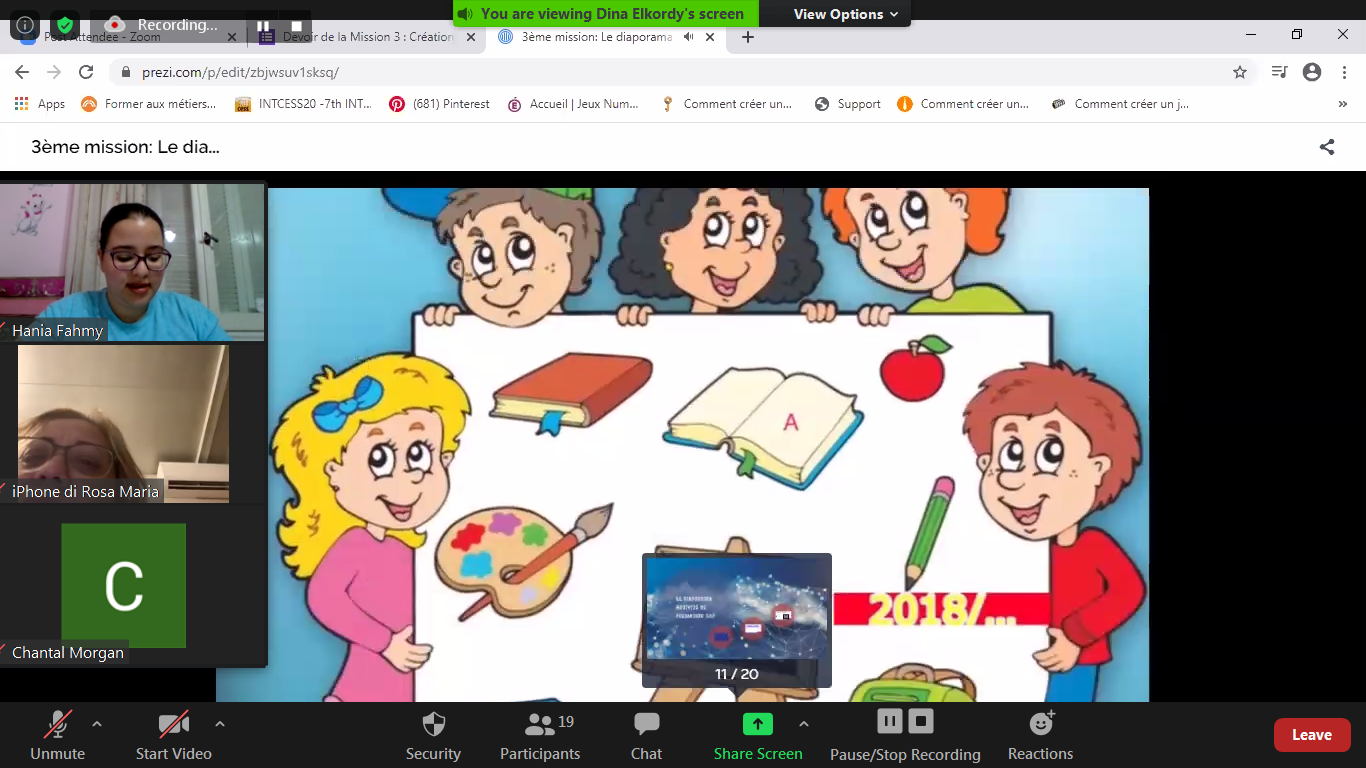Click the Prezi share icon
Image resolution: width=1366 pixels, height=768 pixels.
tap(1327, 147)
